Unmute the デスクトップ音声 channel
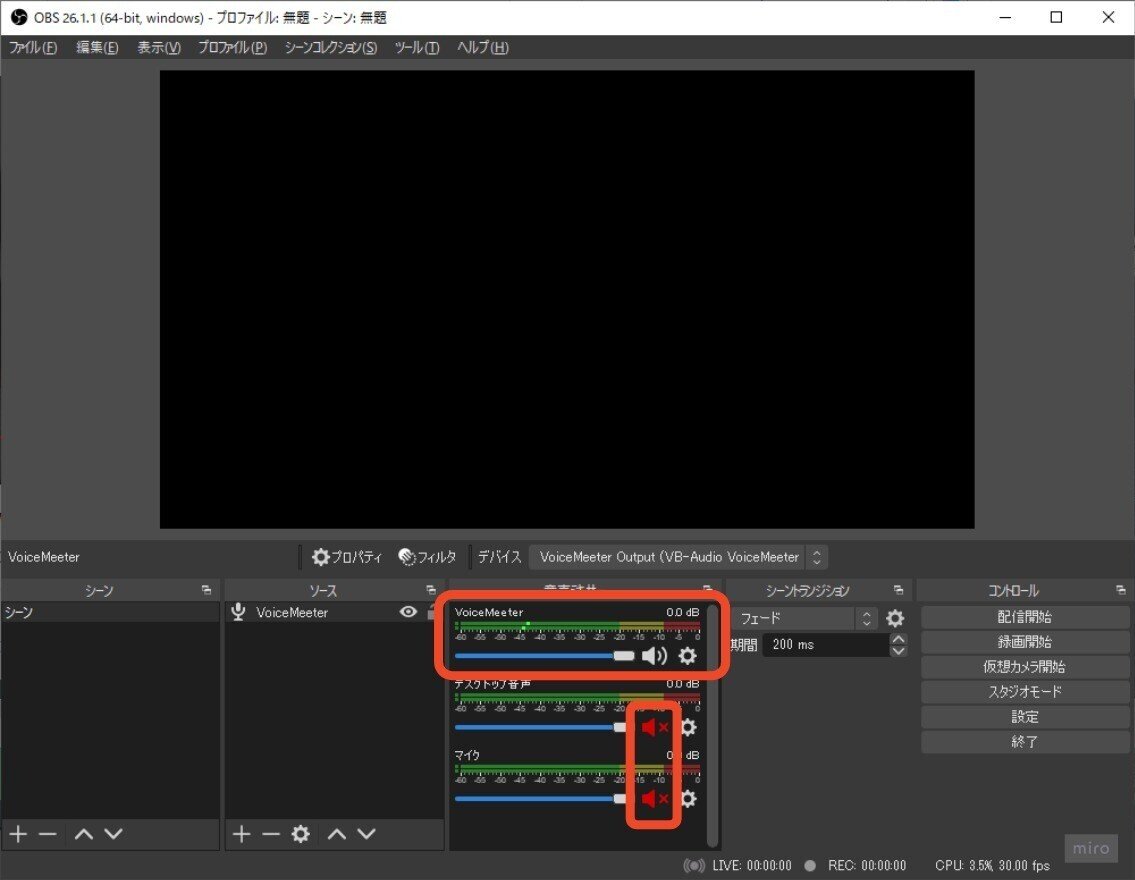 654,727
